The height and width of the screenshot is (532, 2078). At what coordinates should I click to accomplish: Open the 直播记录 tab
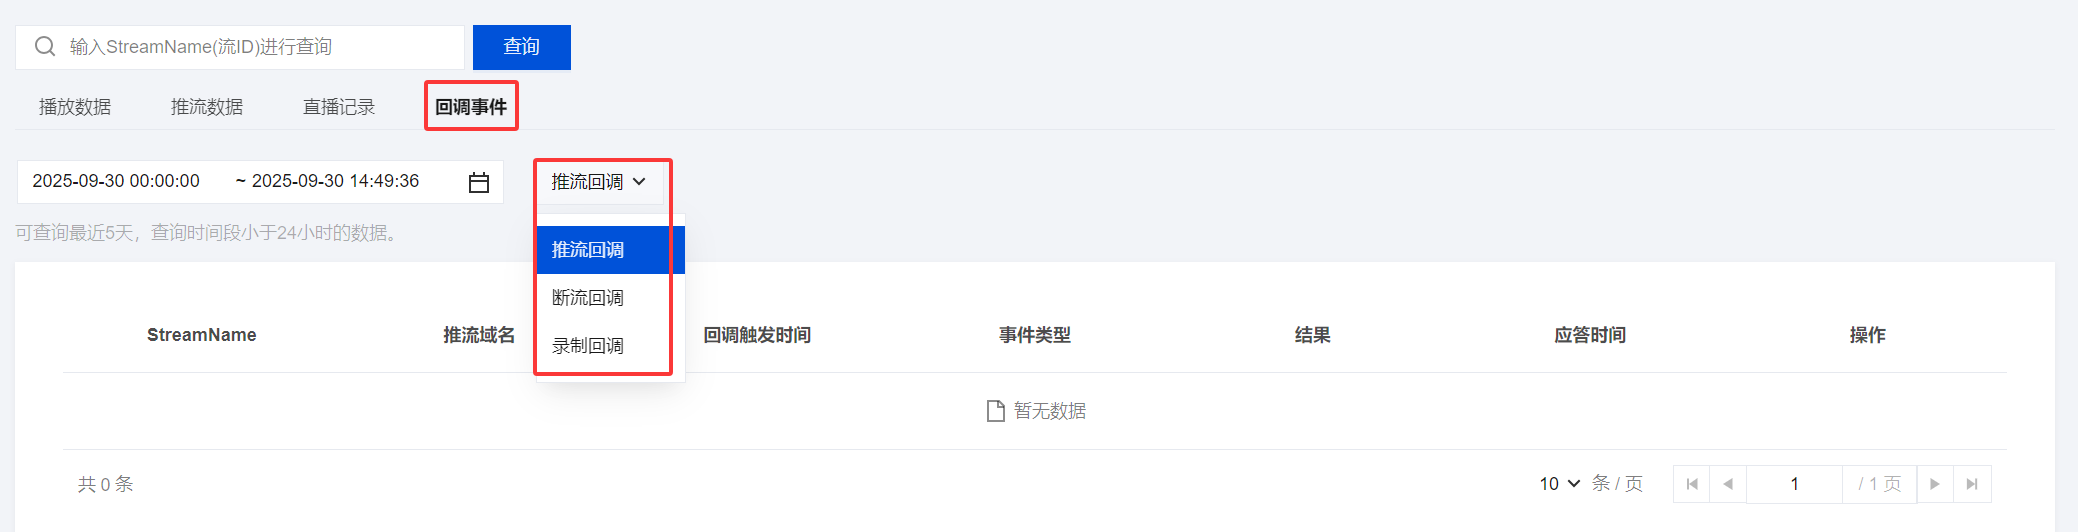339,107
